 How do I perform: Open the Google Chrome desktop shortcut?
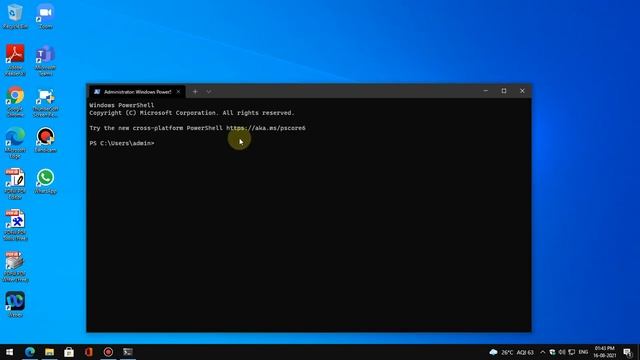tap(15, 102)
